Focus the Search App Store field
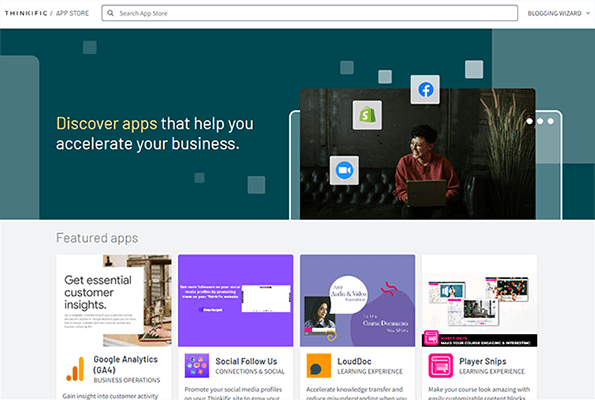Image resolution: width=595 pixels, height=400 pixels. (x=310, y=13)
